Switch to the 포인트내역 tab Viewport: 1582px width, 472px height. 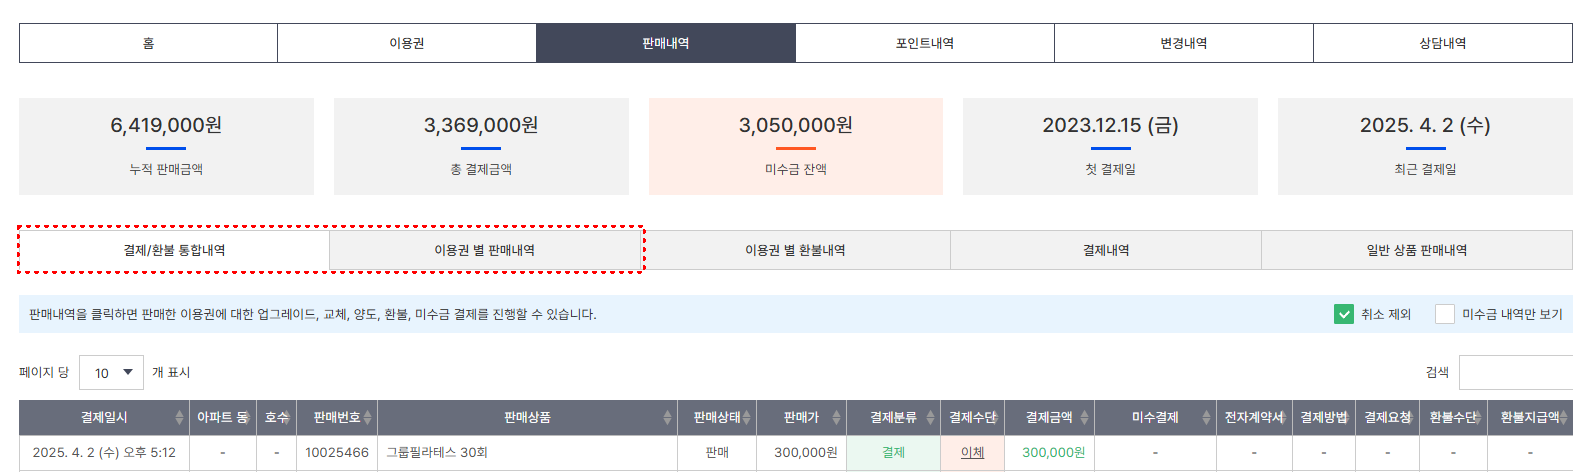coord(925,43)
